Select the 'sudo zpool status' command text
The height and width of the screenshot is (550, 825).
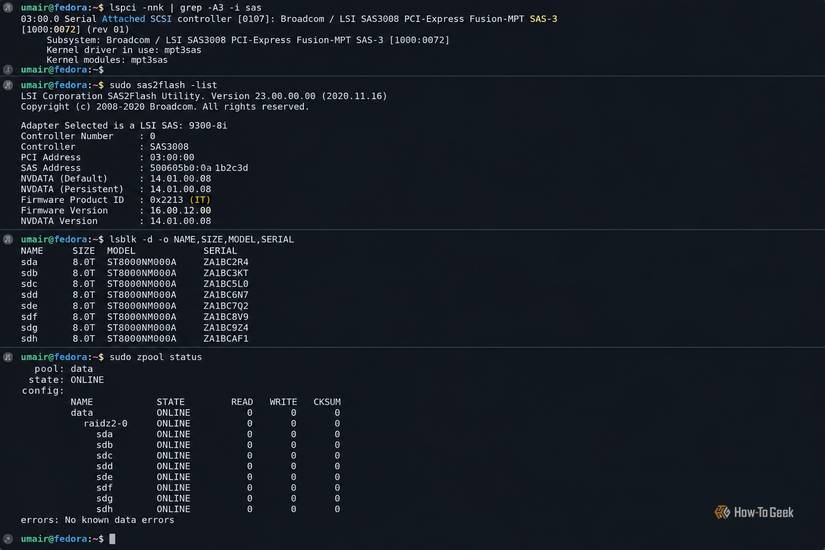pos(156,357)
